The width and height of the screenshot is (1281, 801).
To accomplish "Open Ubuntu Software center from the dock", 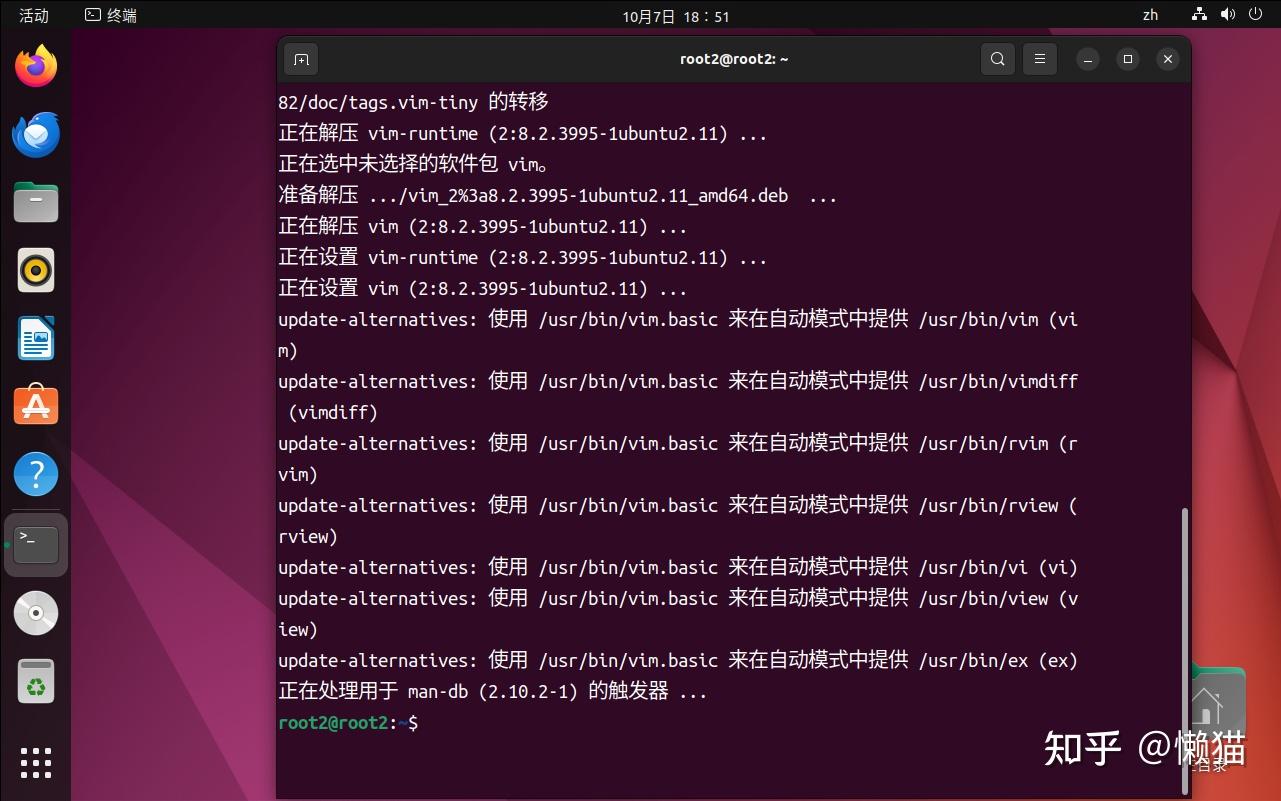I will [35, 405].
